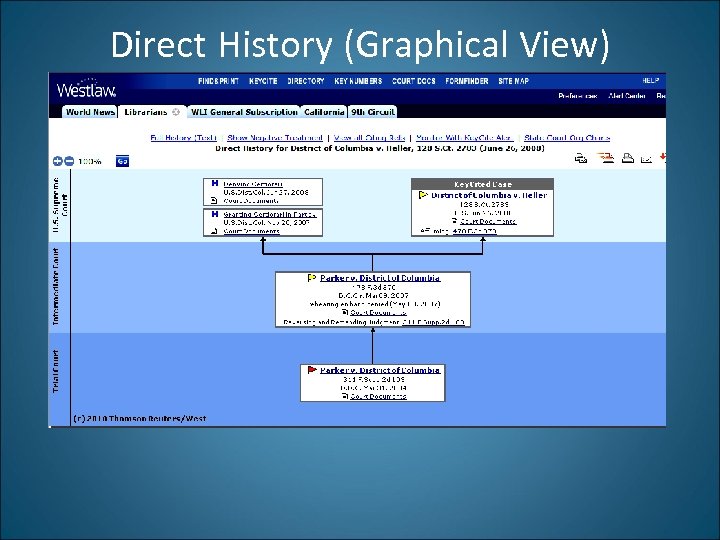The height and width of the screenshot is (540, 720).
Task: Open DIRECTORY in the top menu
Action: point(306,81)
